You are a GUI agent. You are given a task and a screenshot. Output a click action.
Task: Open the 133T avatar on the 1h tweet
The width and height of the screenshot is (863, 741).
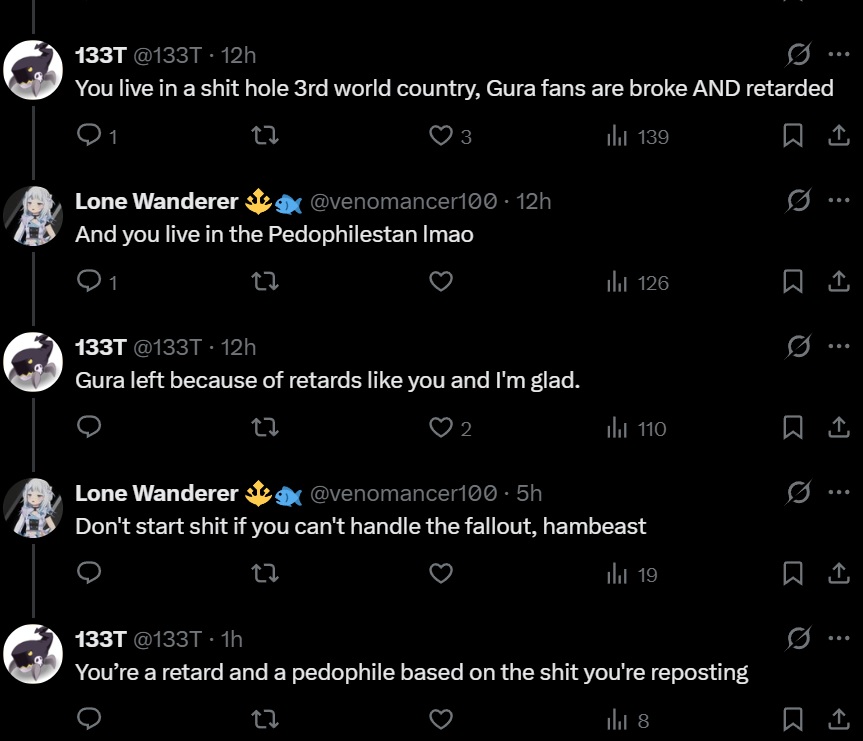pos(34,654)
